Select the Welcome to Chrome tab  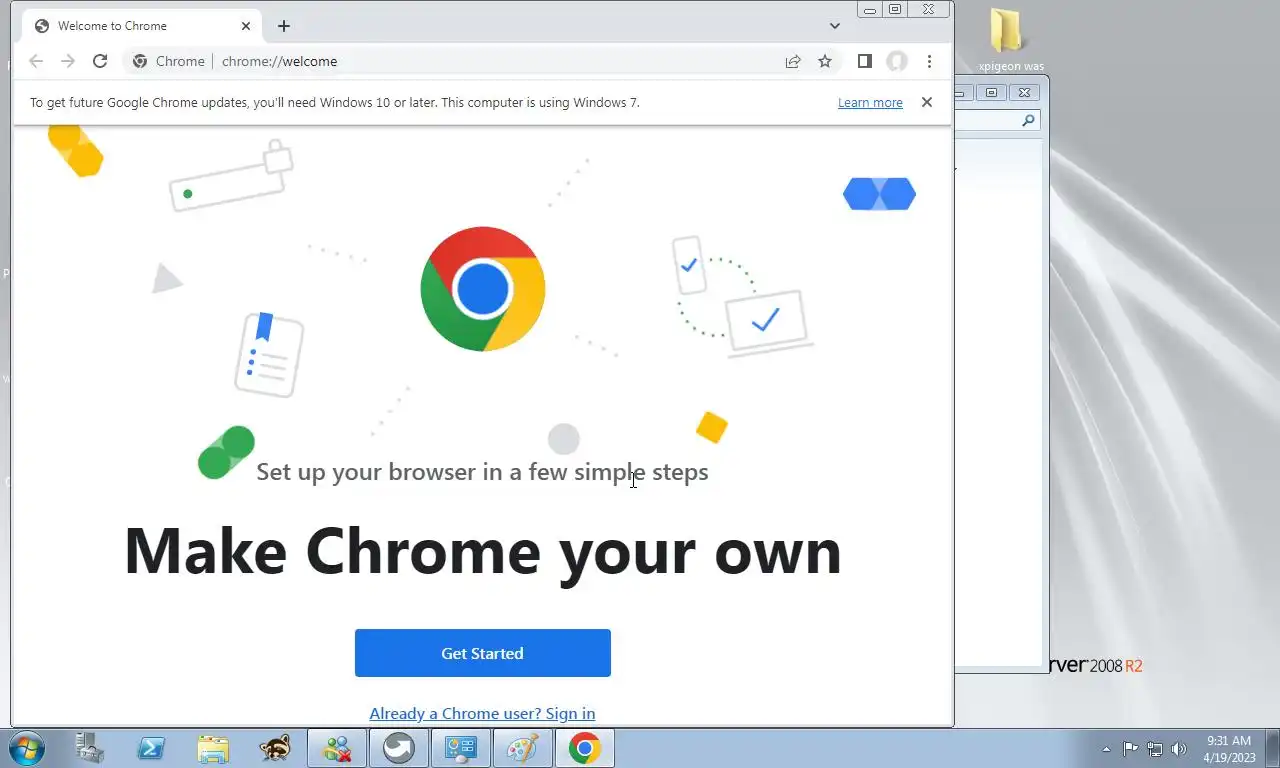(142, 26)
